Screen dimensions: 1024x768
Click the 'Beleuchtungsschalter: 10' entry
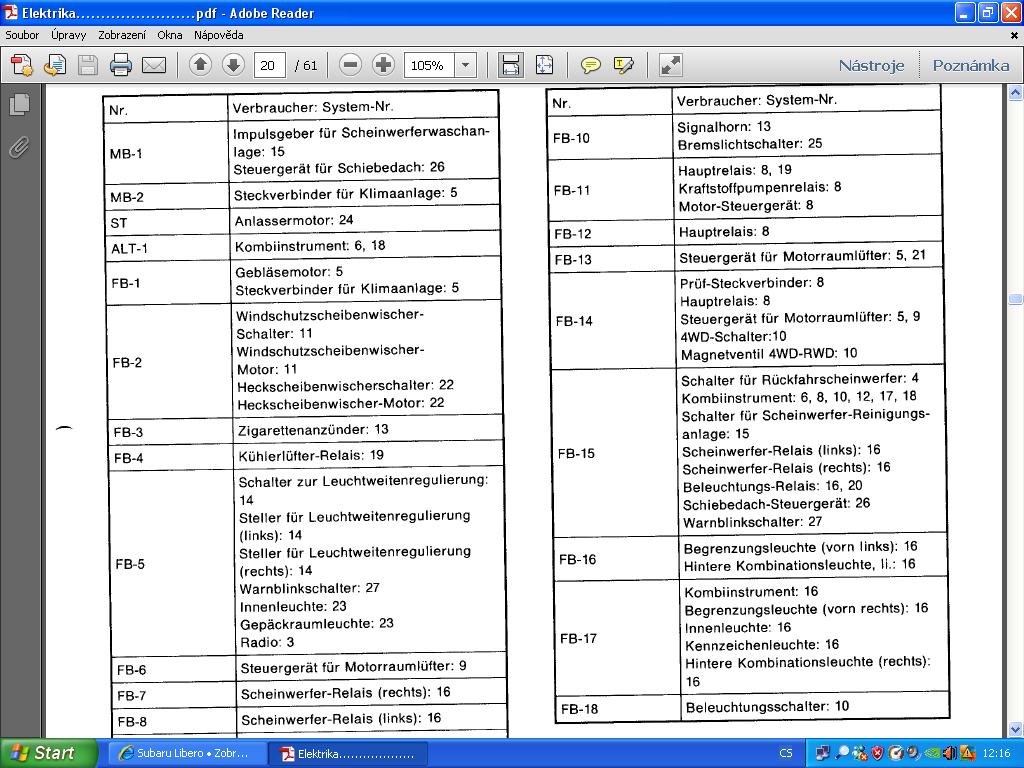tap(767, 707)
